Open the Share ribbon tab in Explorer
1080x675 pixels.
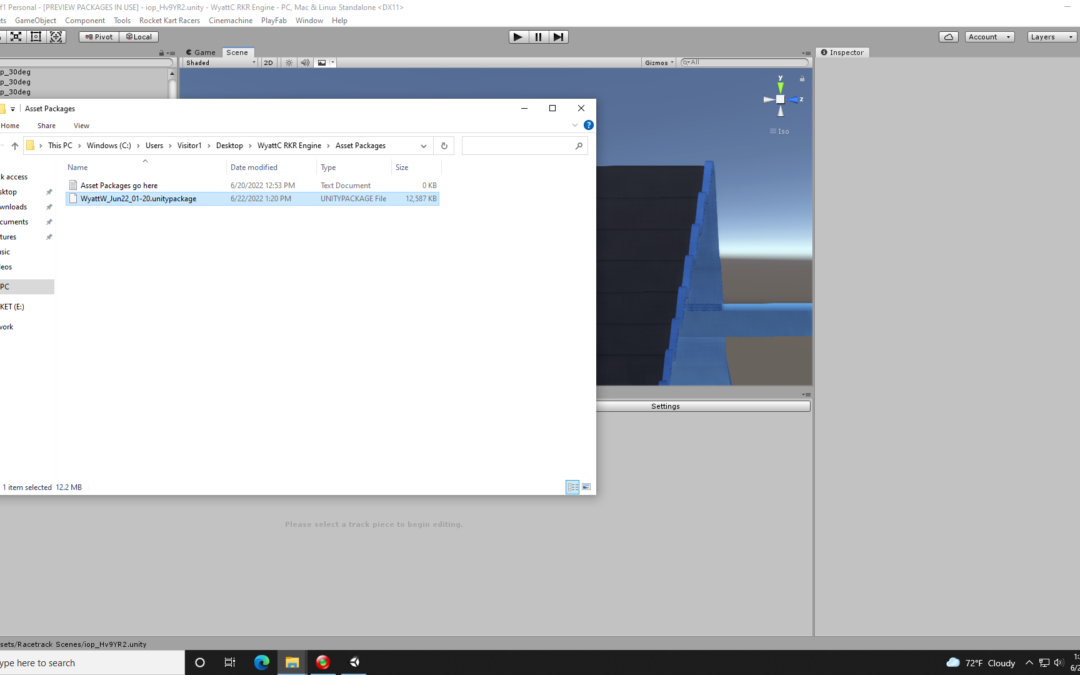[x=46, y=125]
